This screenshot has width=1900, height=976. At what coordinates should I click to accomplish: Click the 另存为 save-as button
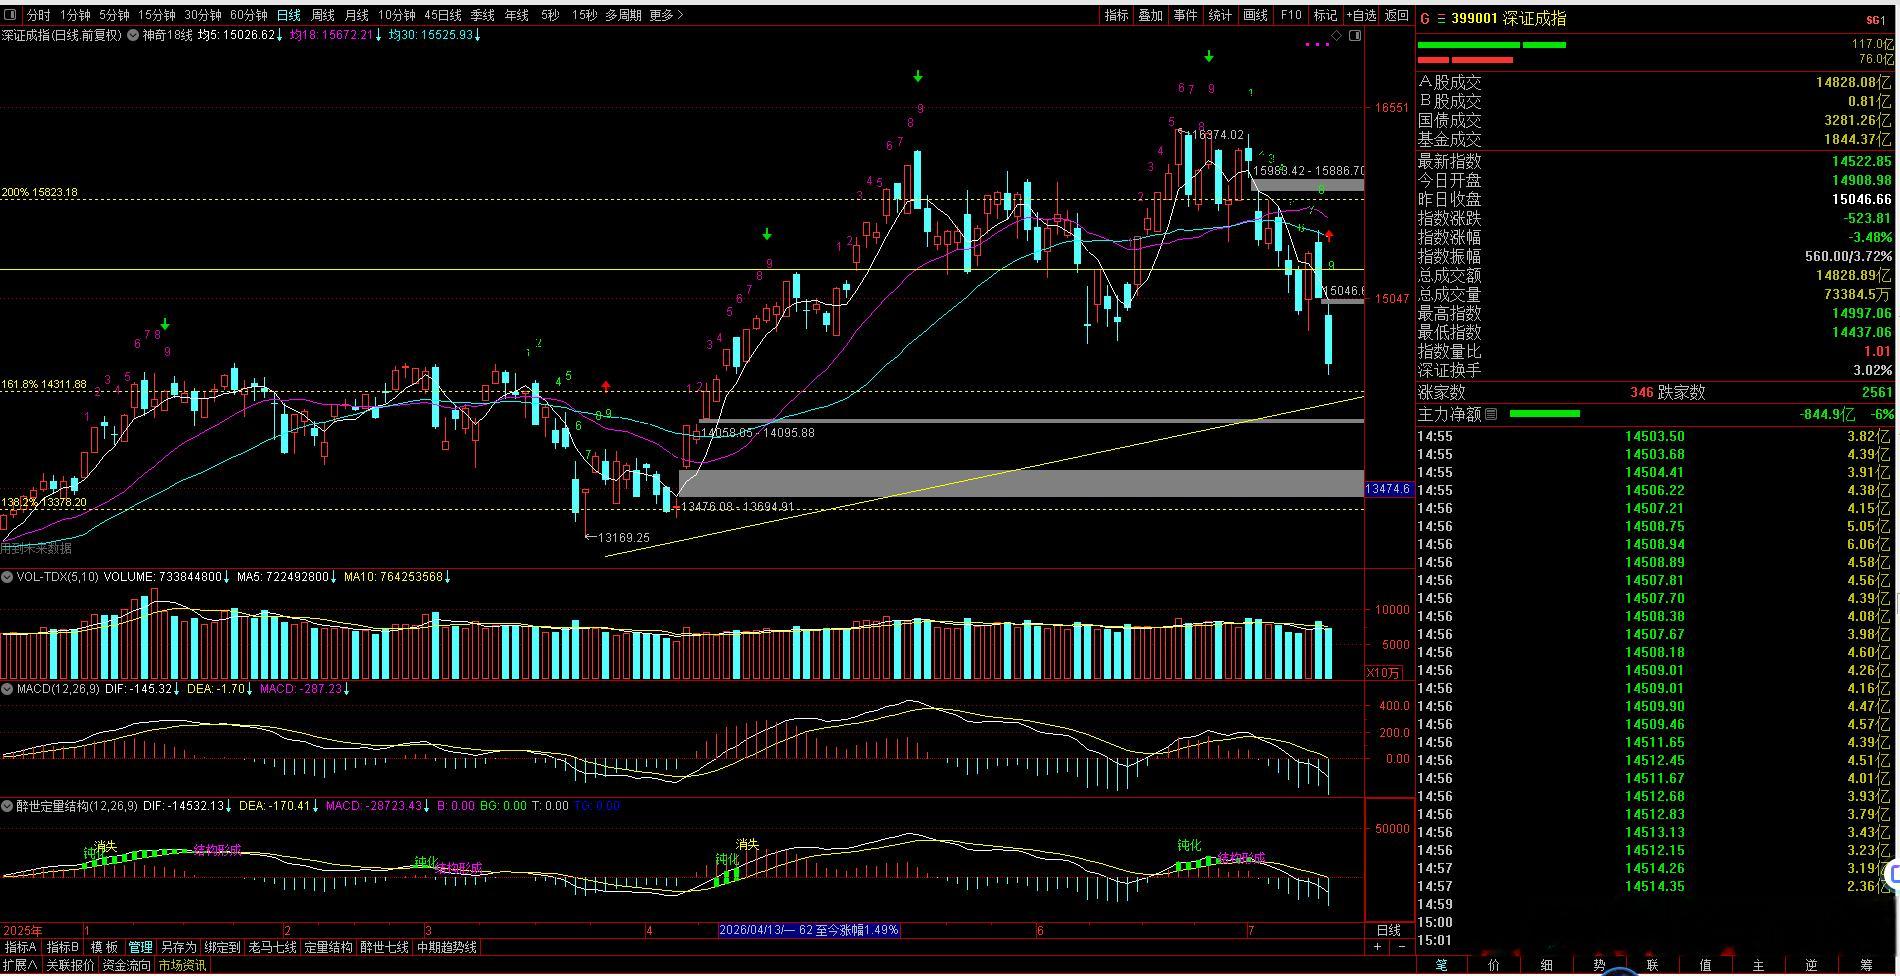pos(178,947)
